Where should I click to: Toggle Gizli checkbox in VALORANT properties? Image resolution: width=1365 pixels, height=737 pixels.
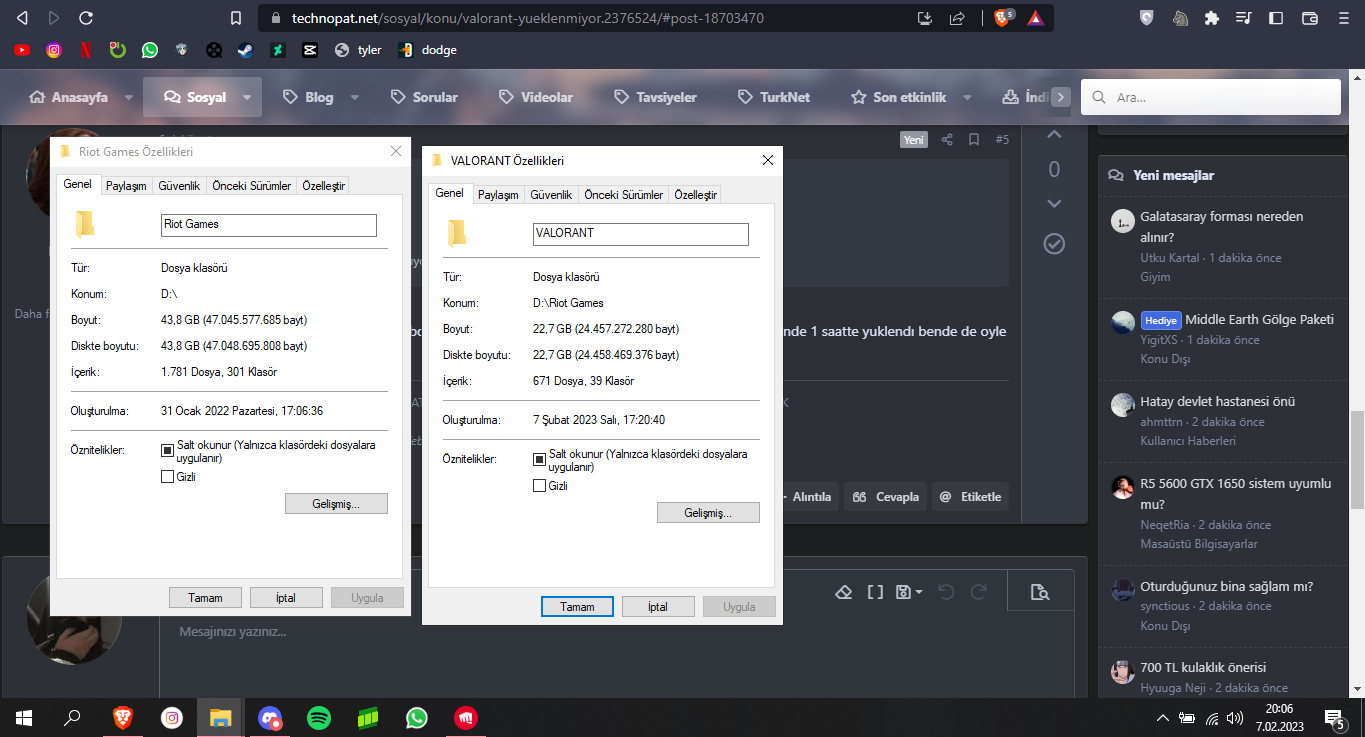point(540,486)
